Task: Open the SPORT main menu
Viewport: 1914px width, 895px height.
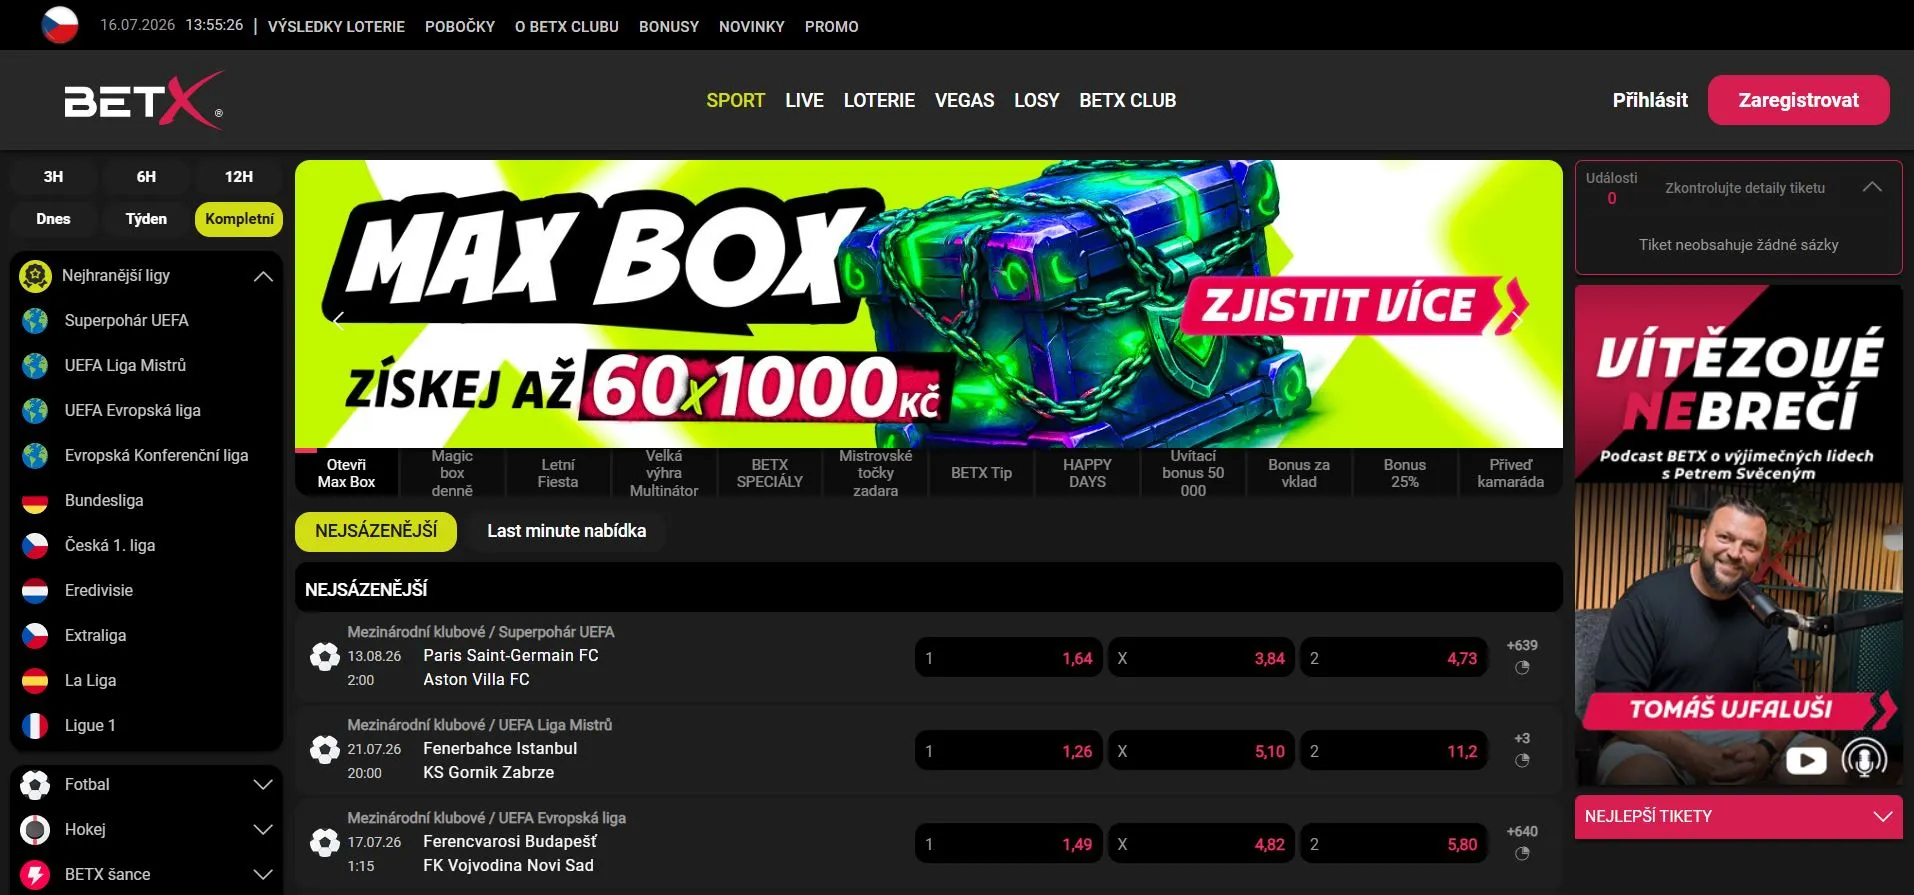Action: point(735,101)
